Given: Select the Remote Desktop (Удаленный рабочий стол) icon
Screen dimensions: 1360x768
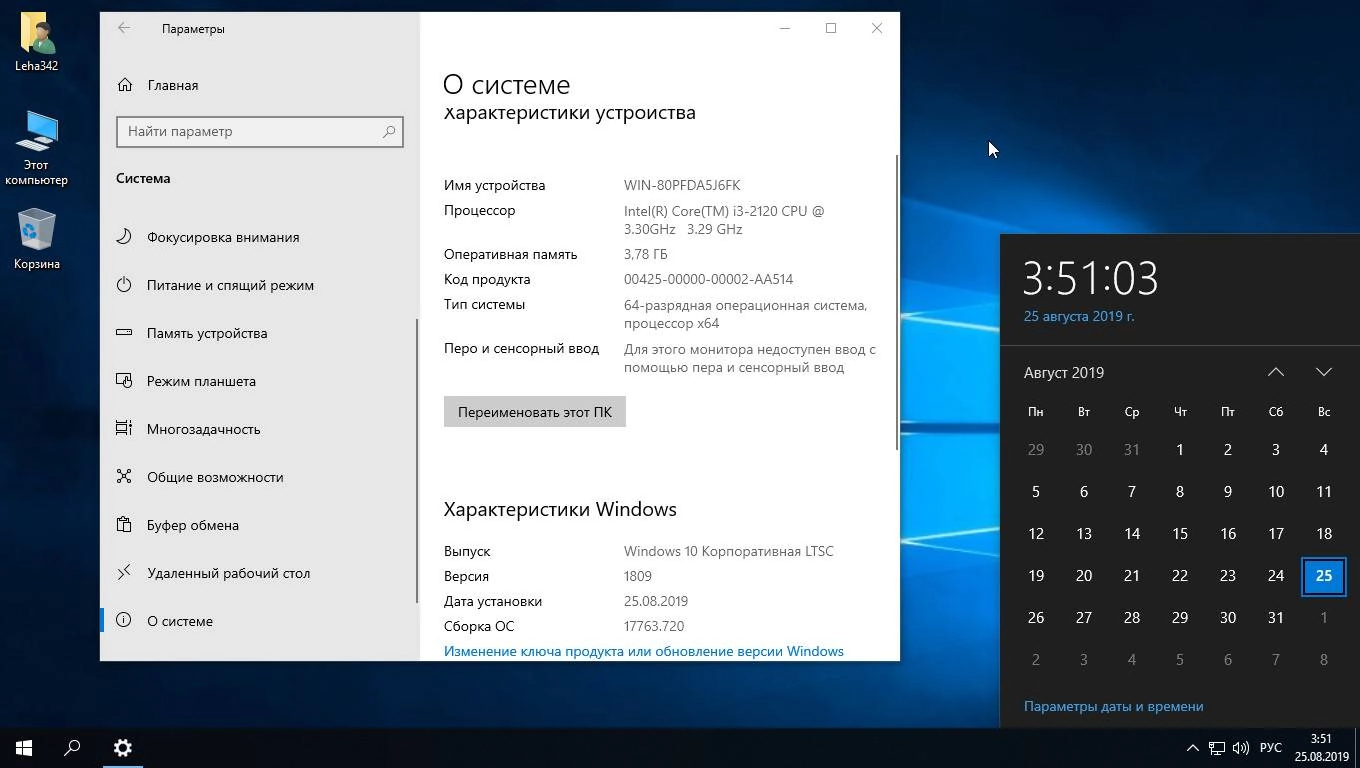Looking at the screenshot, I should [124, 573].
